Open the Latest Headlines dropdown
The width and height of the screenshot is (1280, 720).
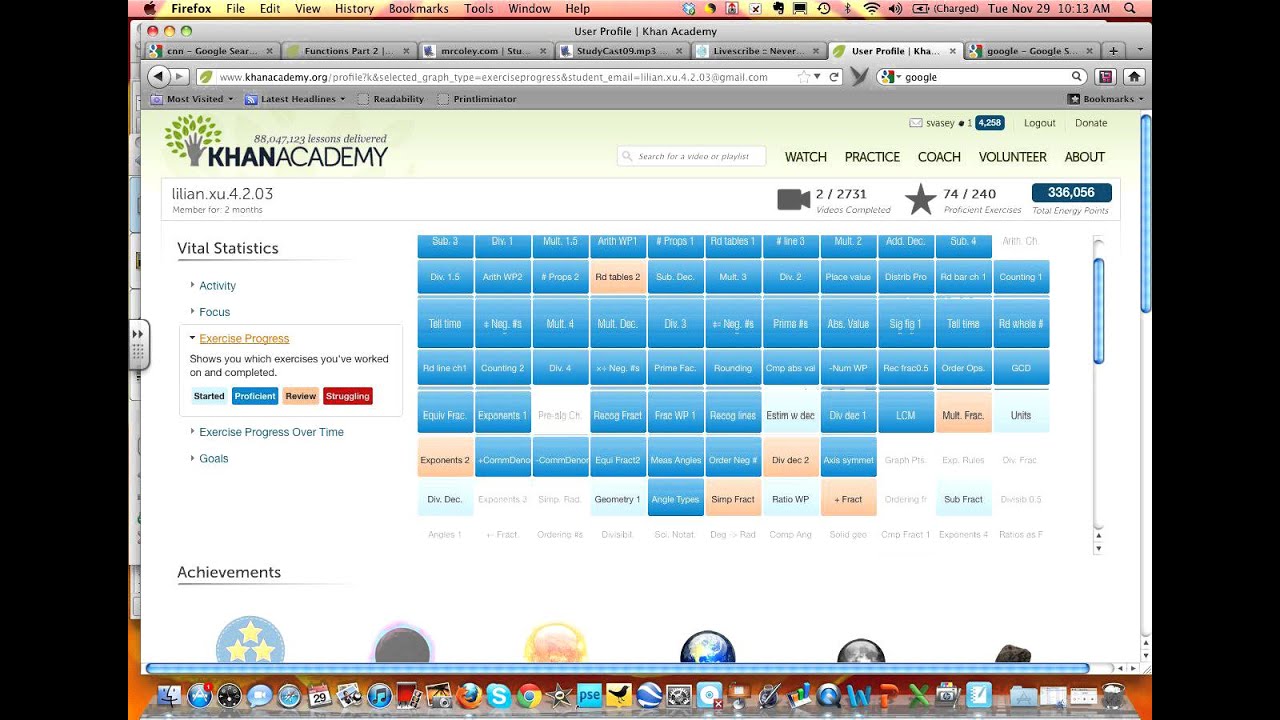point(295,99)
